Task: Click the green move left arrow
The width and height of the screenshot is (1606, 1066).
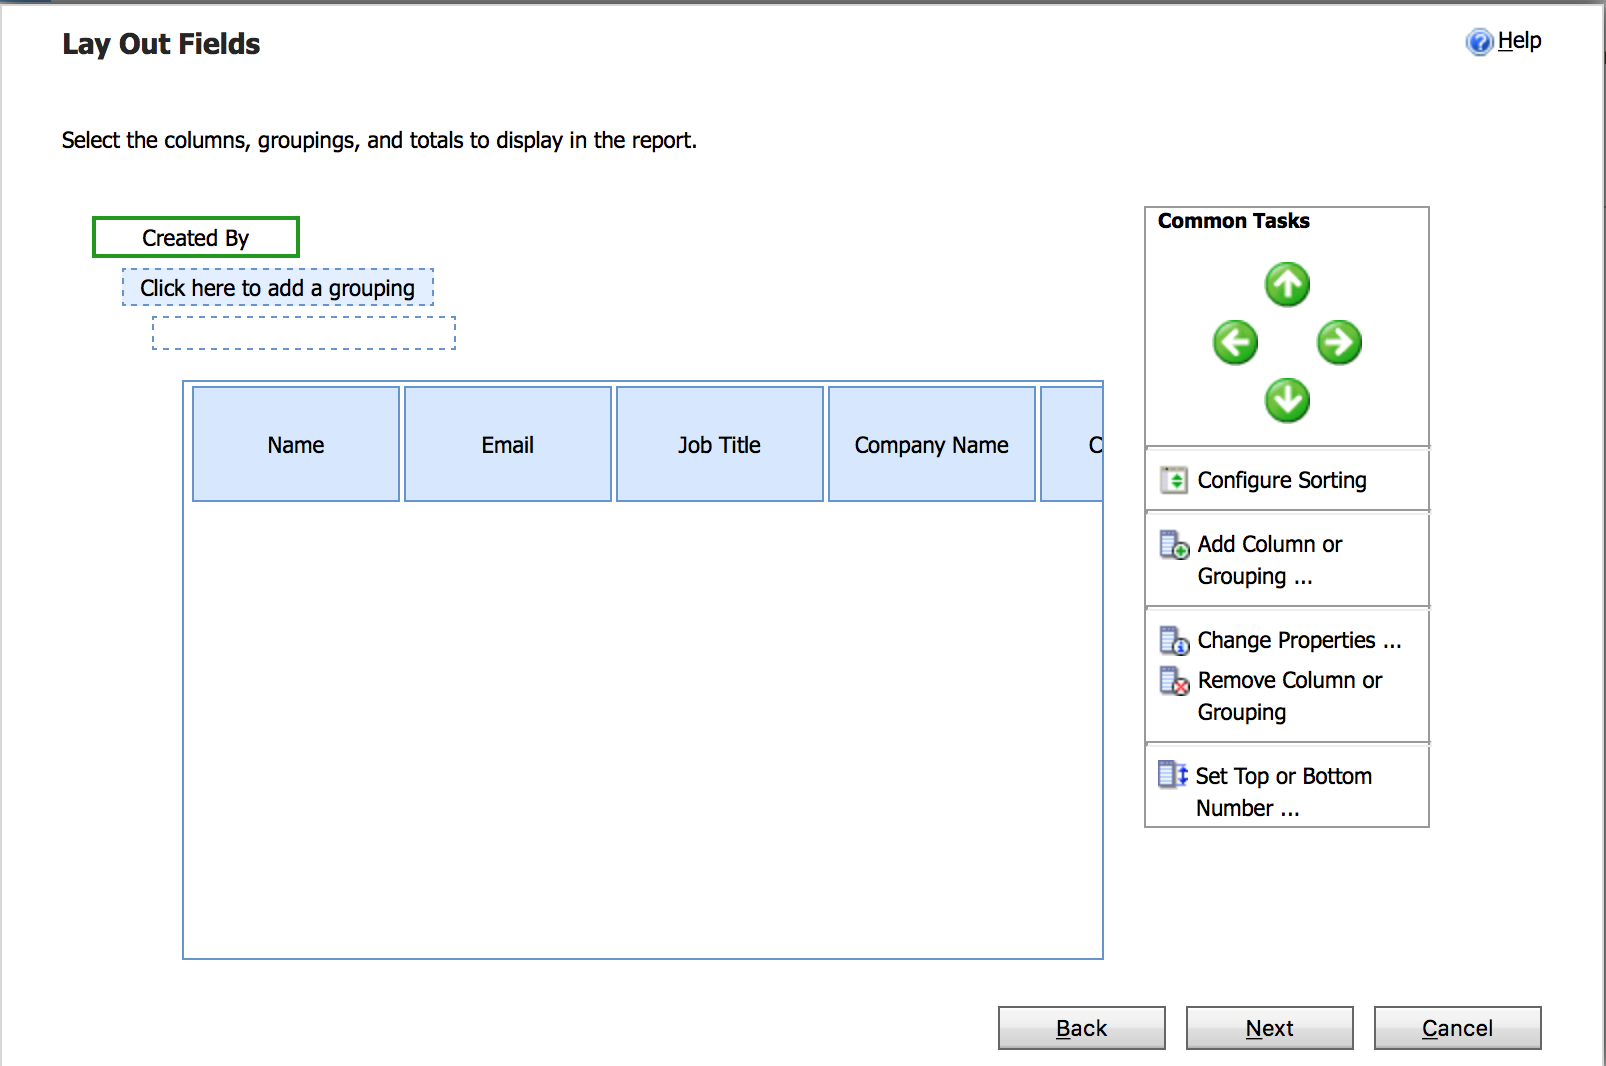Action: [x=1235, y=343]
